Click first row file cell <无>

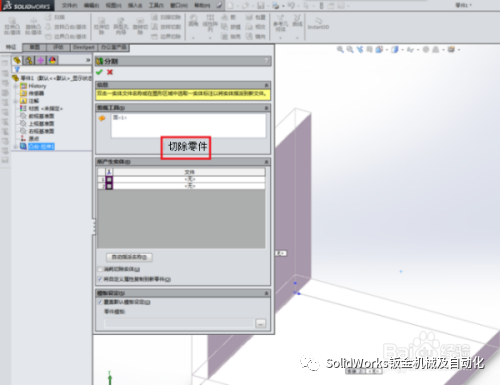189,179
